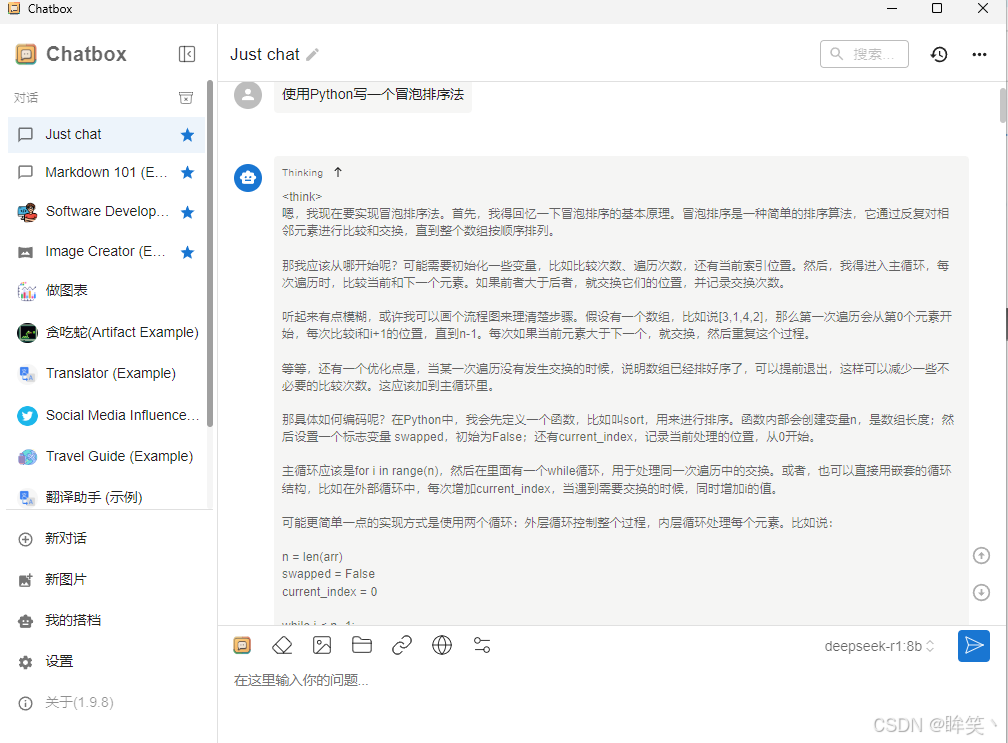Open the 做图表 conversation
Viewport: 1008px width, 743px height.
coord(106,291)
